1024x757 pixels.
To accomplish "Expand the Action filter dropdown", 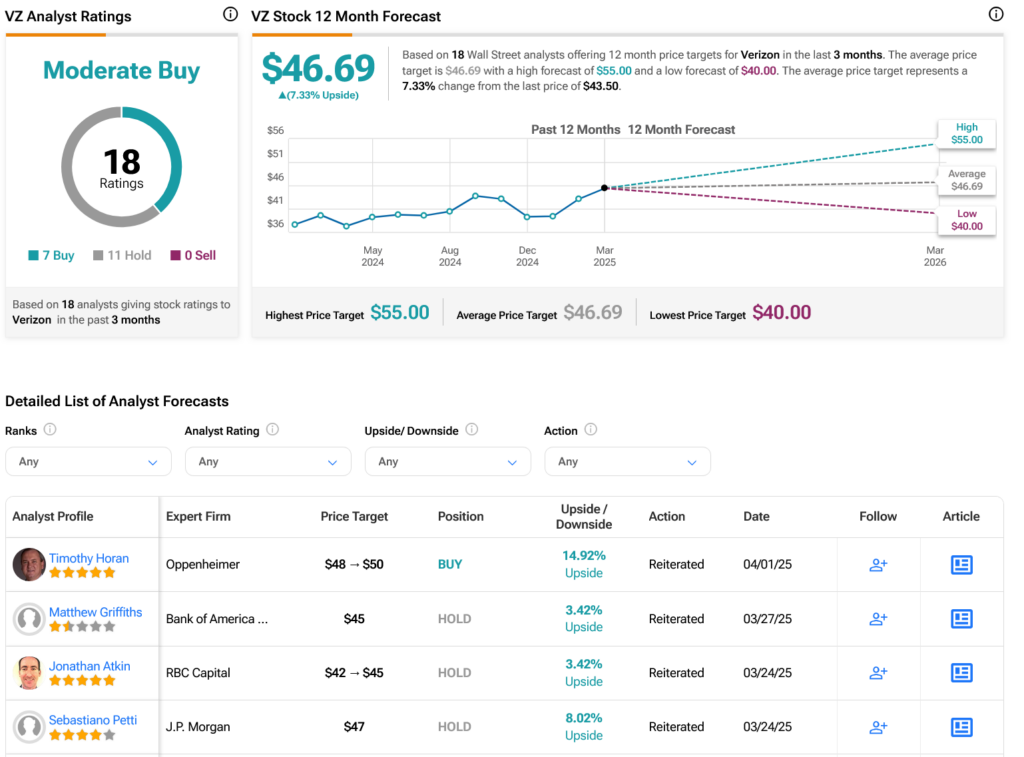I will (x=627, y=462).
